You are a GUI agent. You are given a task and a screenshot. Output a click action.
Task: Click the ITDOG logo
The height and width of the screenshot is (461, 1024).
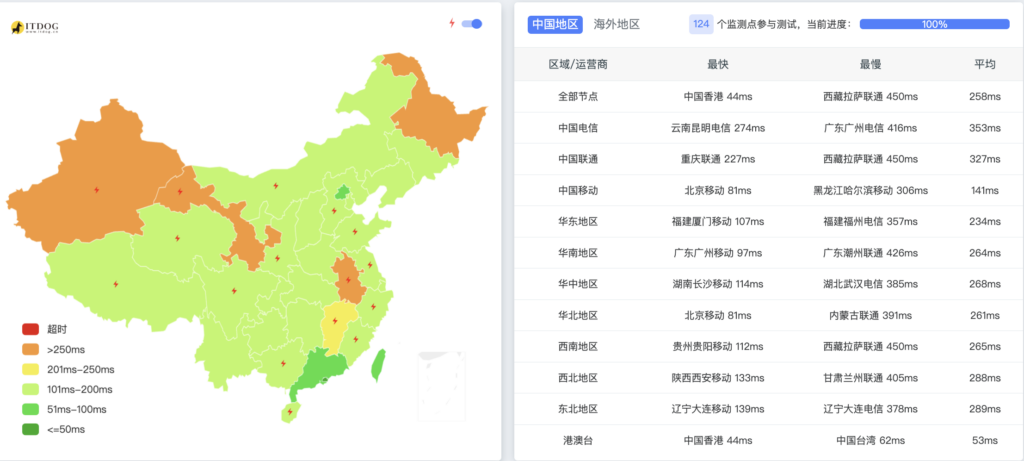pyautogui.click(x=33, y=27)
